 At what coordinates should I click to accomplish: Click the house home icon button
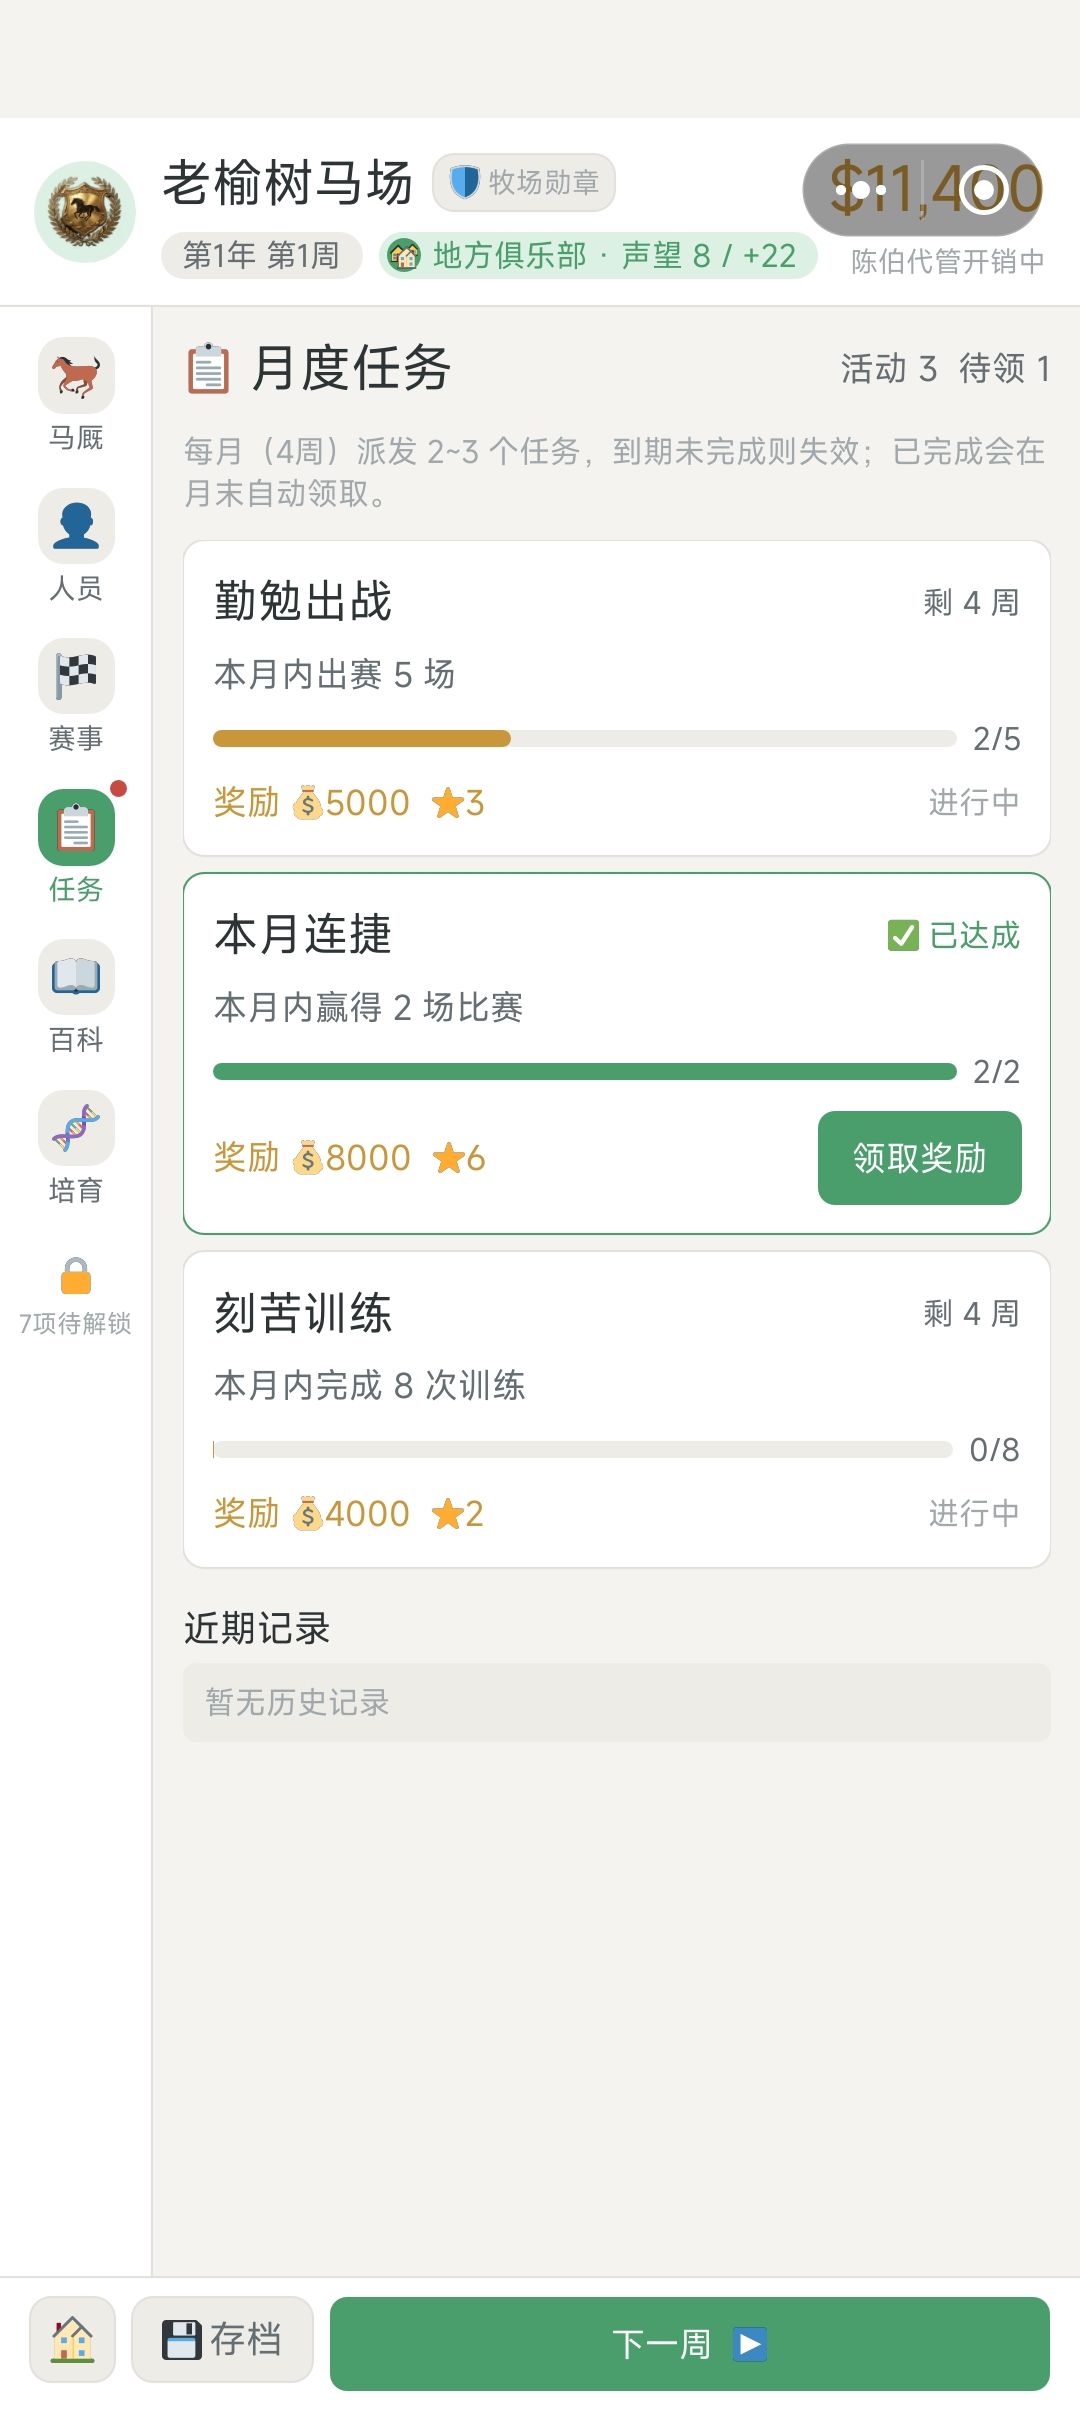[x=72, y=2340]
